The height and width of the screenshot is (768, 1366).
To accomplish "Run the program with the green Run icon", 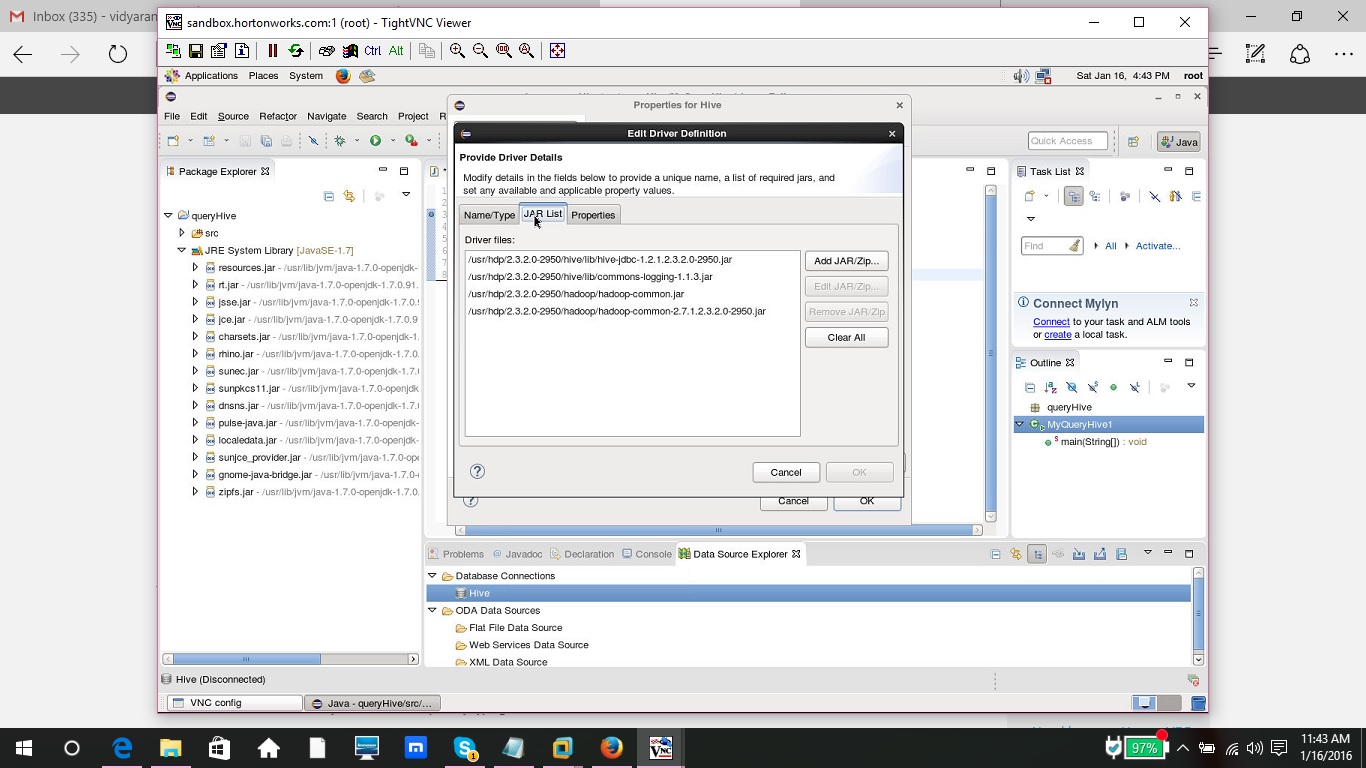I will pos(375,140).
